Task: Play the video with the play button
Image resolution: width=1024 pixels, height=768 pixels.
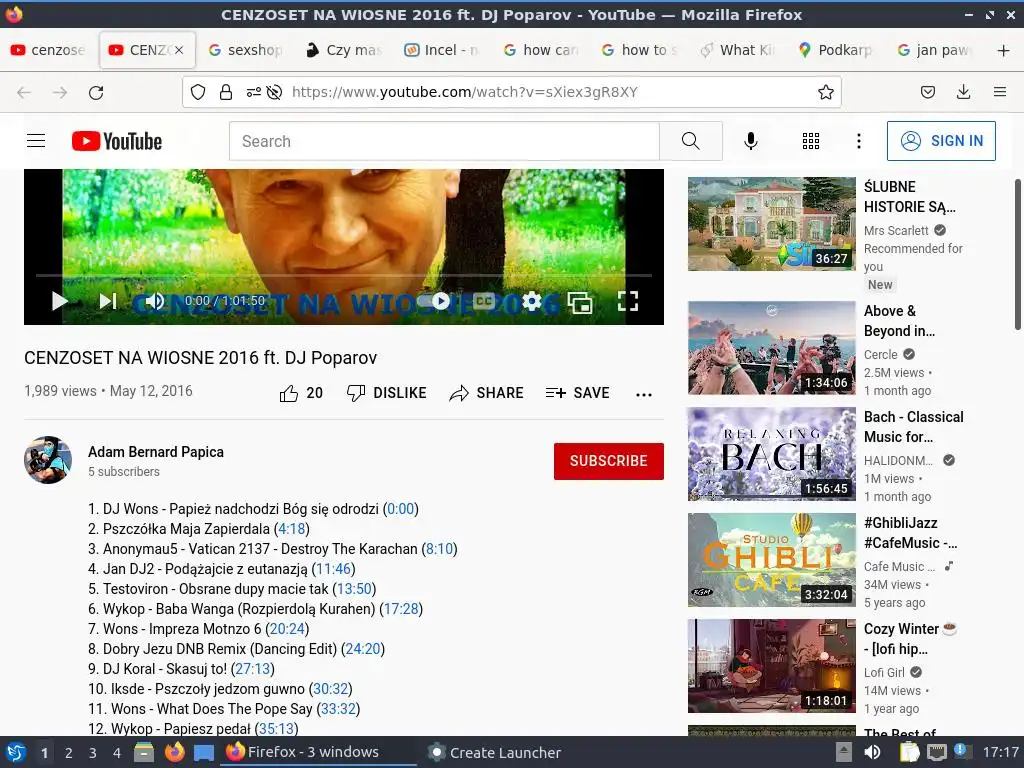Action: pos(59,301)
